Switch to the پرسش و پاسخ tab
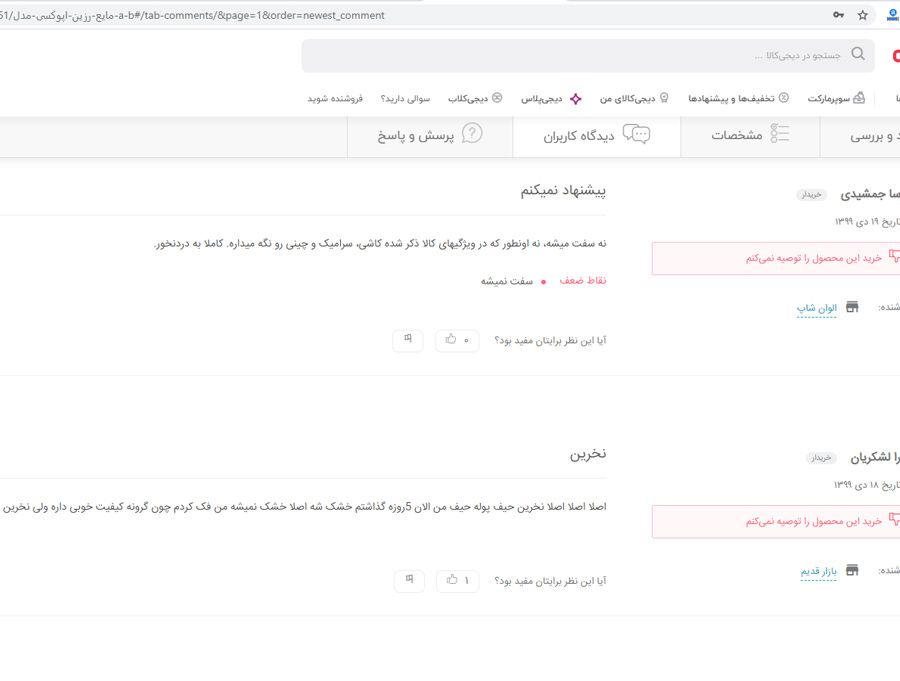Screen dimensions: 900x681 (x=430, y=136)
